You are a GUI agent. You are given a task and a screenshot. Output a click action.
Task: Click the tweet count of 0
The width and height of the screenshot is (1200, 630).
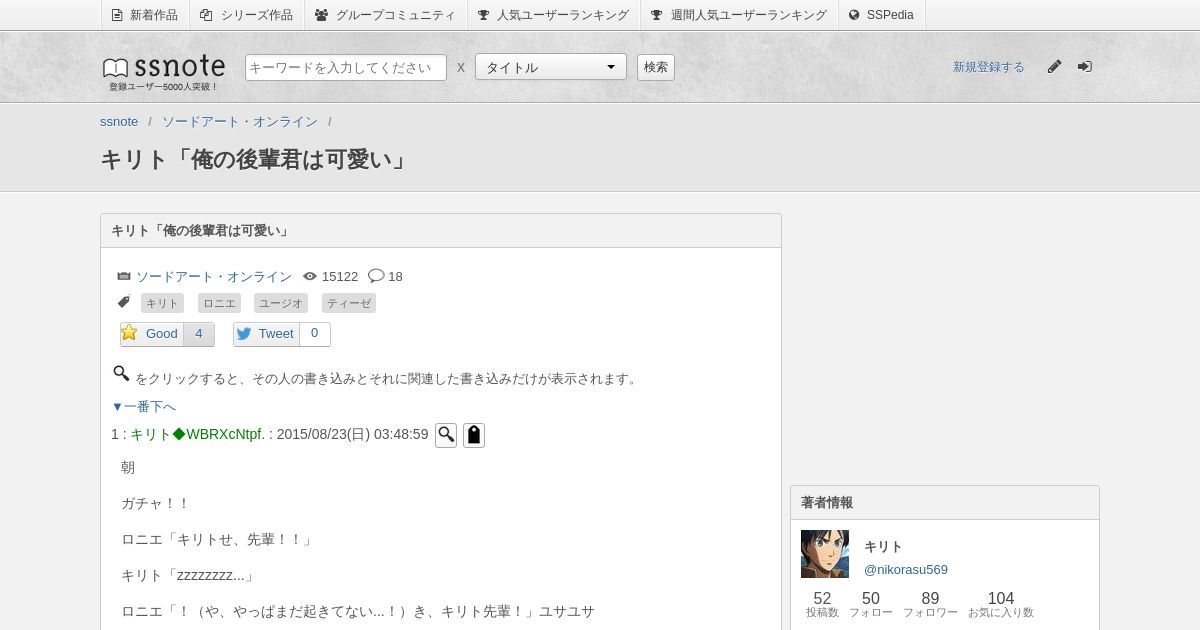(315, 334)
